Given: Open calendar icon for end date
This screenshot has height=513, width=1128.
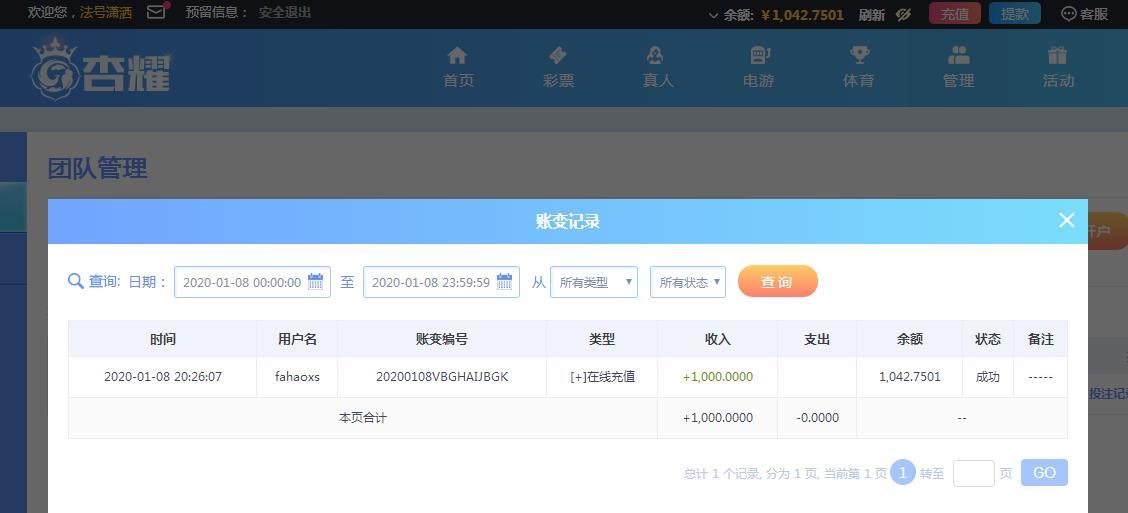Looking at the screenshot, I should click(504, 281).
